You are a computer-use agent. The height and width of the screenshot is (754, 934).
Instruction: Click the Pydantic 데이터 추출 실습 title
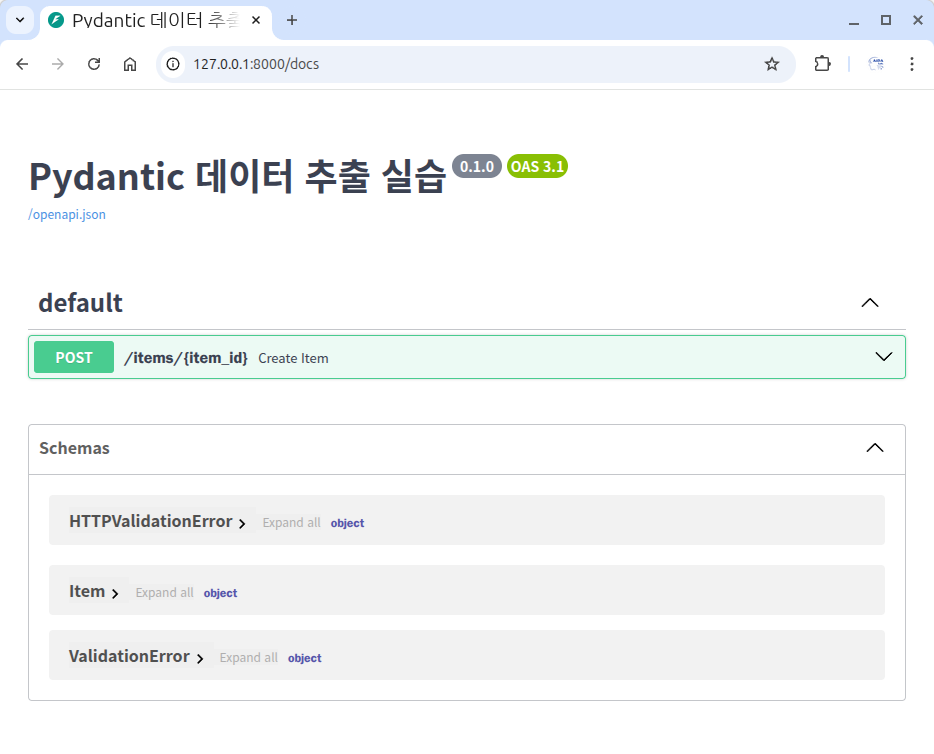(x=238, y=177)
